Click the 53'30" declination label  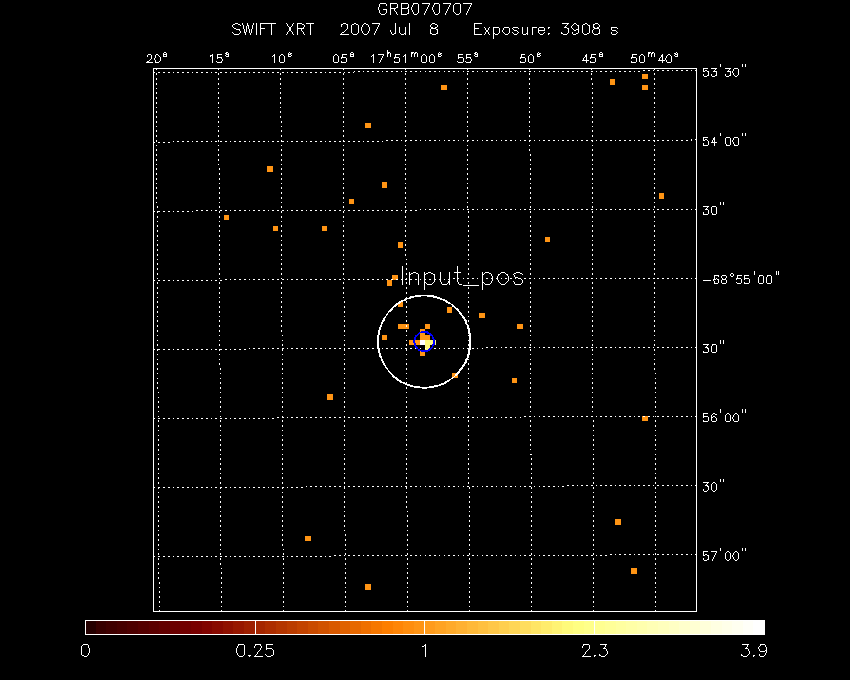click(x=724, y=72)
